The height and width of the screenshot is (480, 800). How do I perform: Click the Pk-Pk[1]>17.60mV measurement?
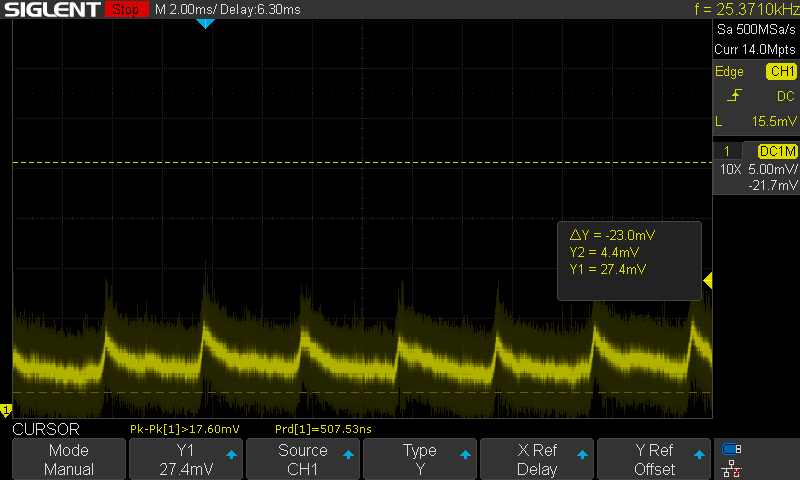185,429
